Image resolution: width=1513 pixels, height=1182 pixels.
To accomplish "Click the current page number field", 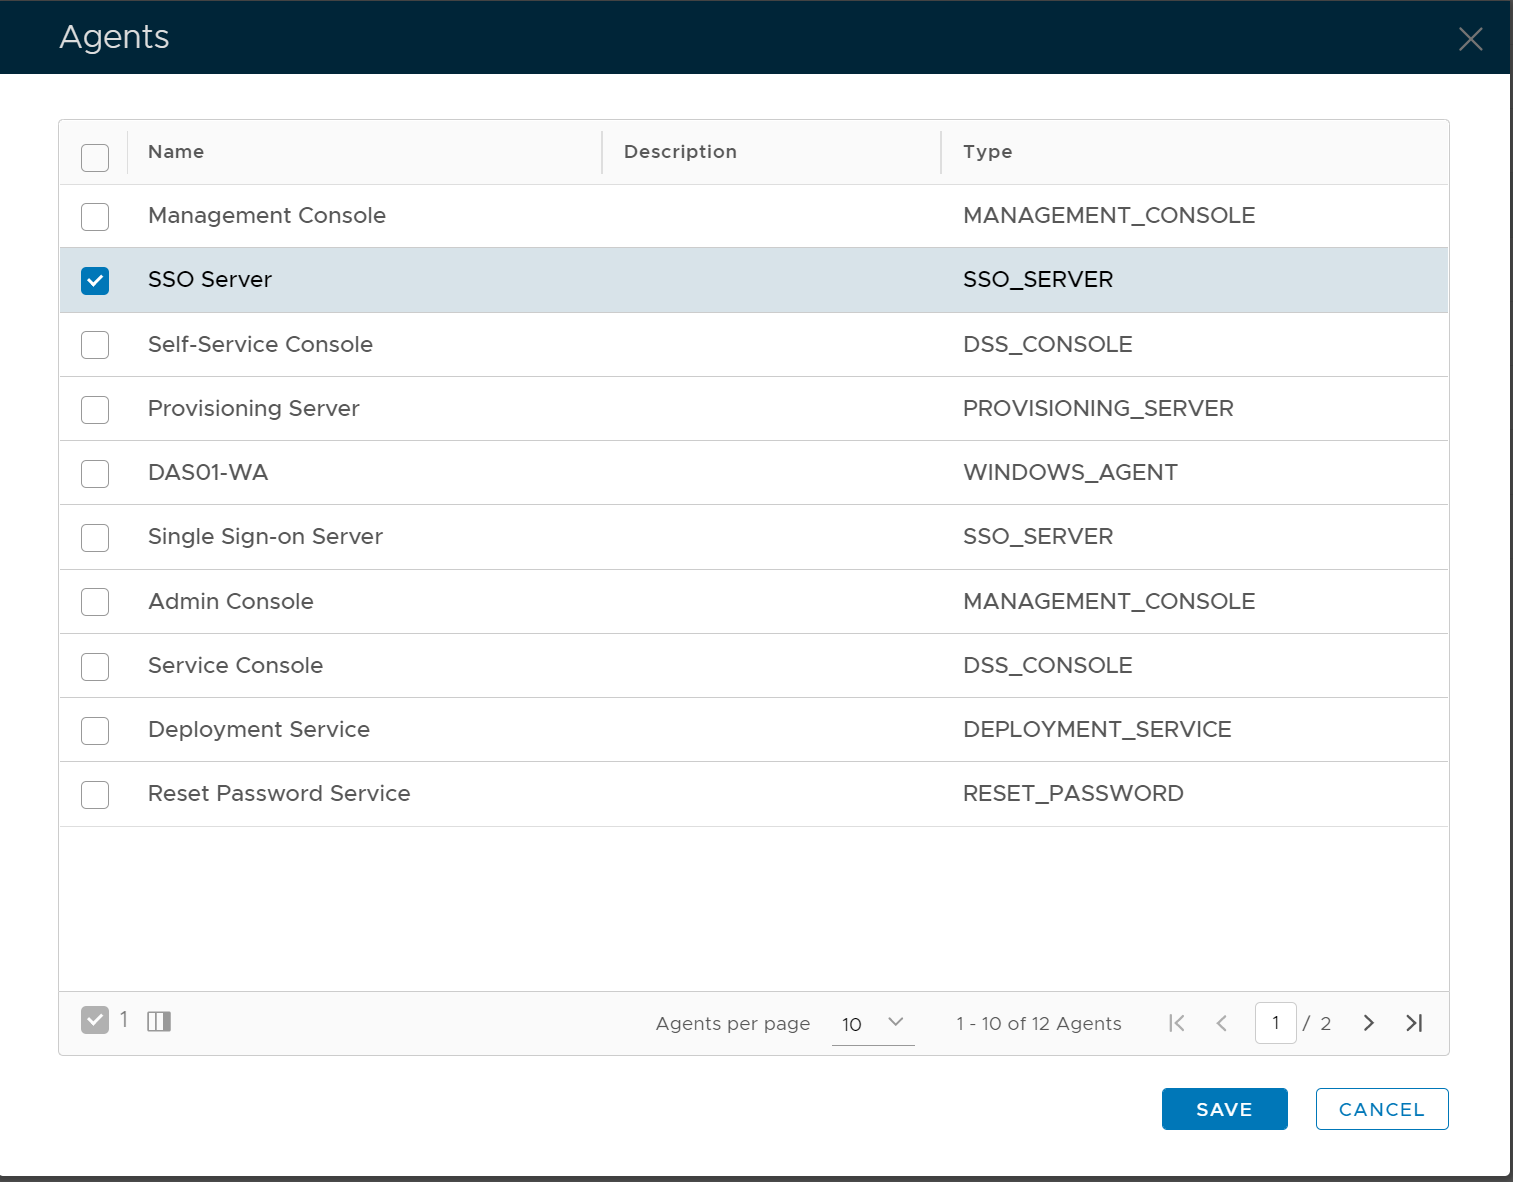I will [1275, 1023].
